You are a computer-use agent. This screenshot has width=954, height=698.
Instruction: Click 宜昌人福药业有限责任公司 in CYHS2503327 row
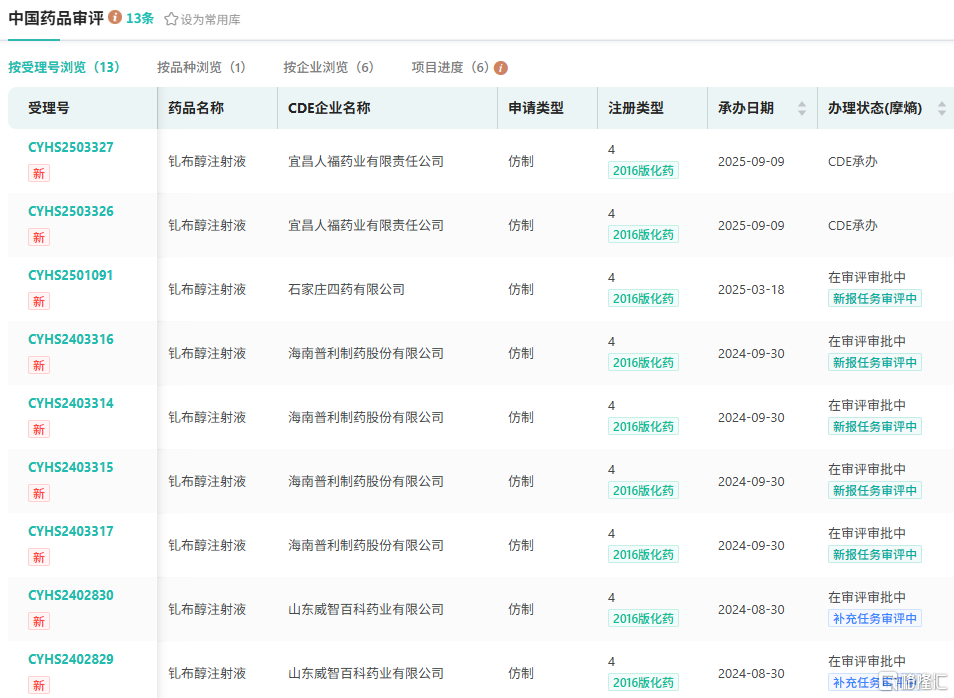click(366, 161)
